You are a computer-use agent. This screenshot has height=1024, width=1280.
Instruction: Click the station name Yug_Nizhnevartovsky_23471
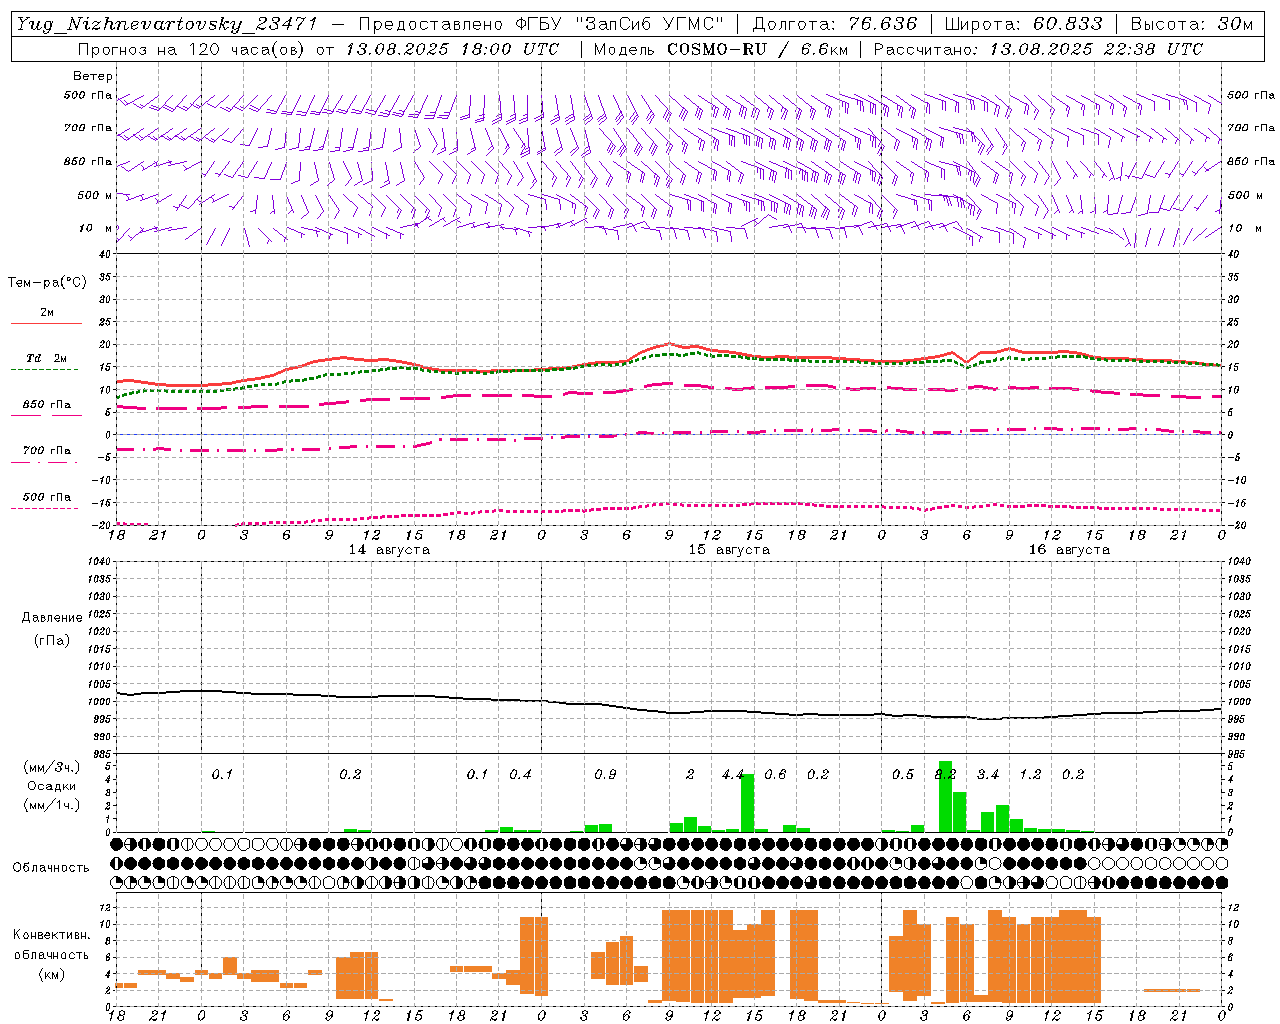click(x=167, y=24)
